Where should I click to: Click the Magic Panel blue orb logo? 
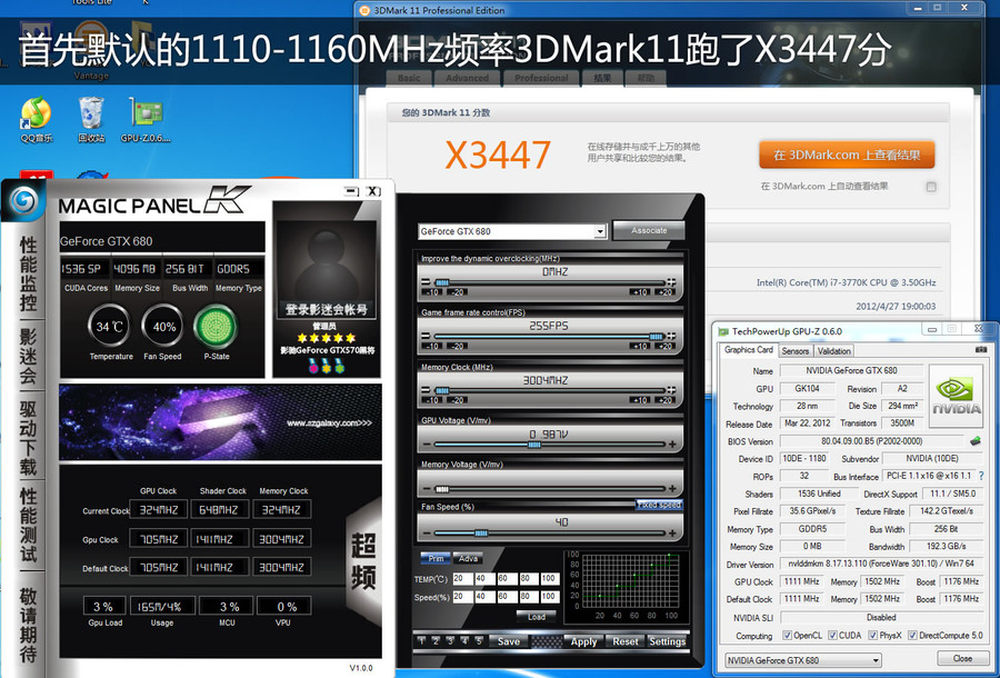(x=24, y=201)
